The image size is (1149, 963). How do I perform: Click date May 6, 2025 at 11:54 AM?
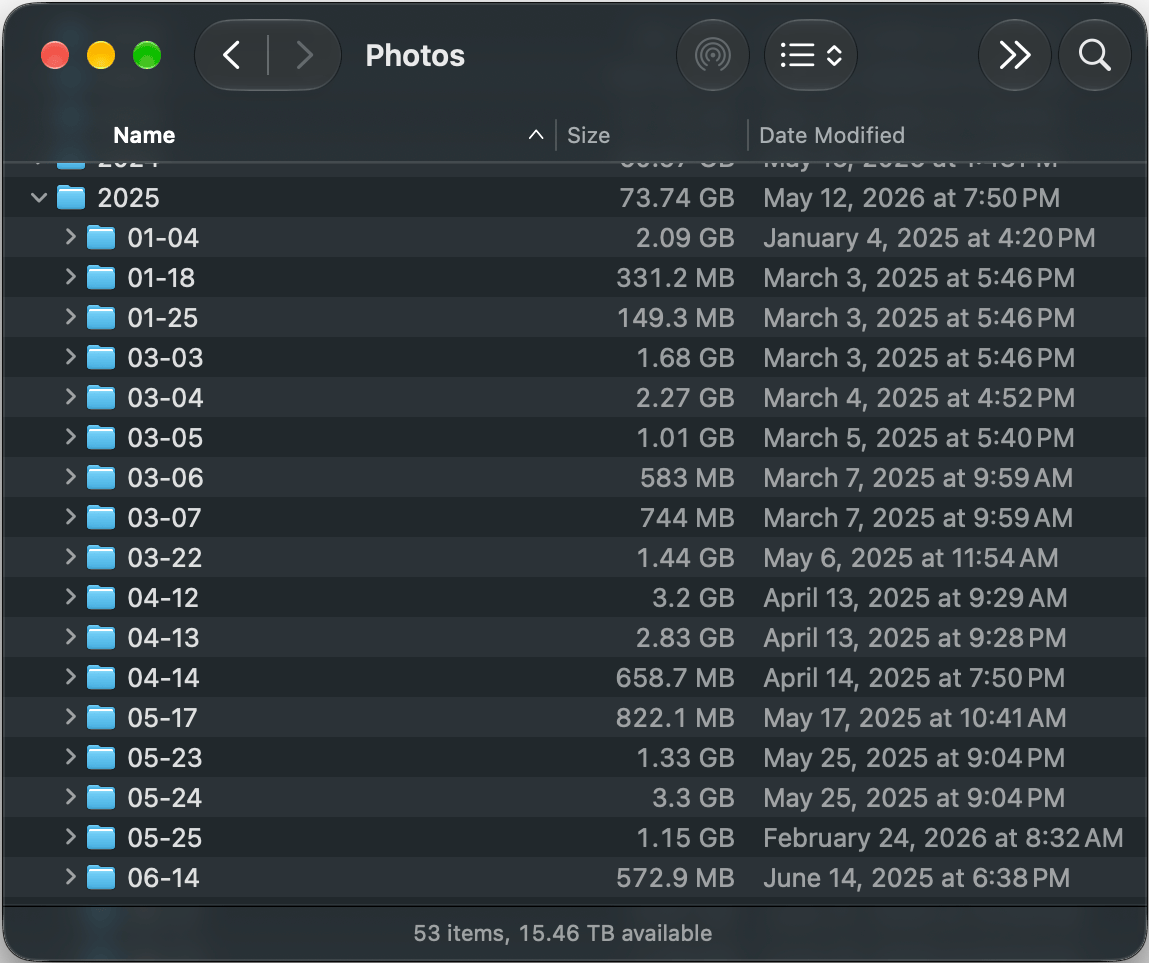click(x=911, y=558)
